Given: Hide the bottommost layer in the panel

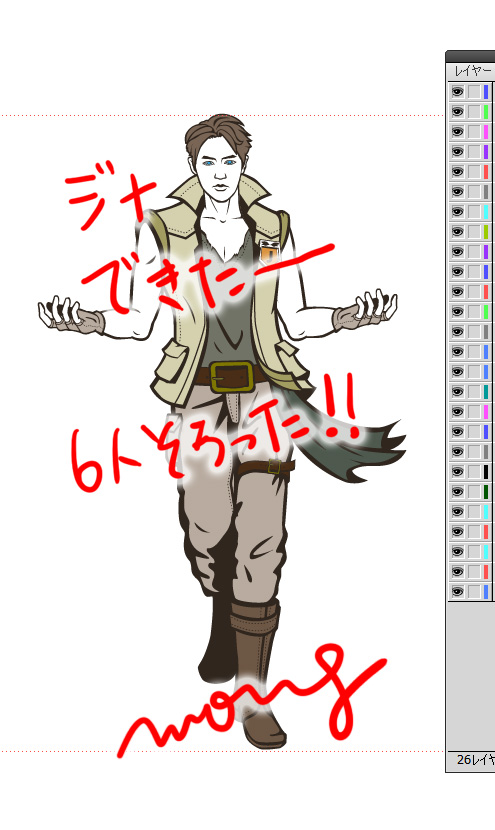Looking at the screenshot, I should point(458,592).
